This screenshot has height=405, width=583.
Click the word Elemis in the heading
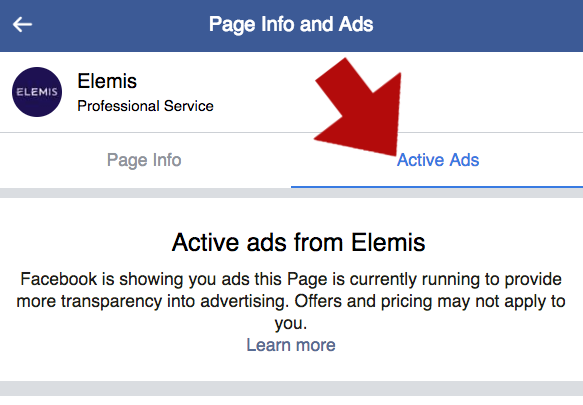pos(388,242)
